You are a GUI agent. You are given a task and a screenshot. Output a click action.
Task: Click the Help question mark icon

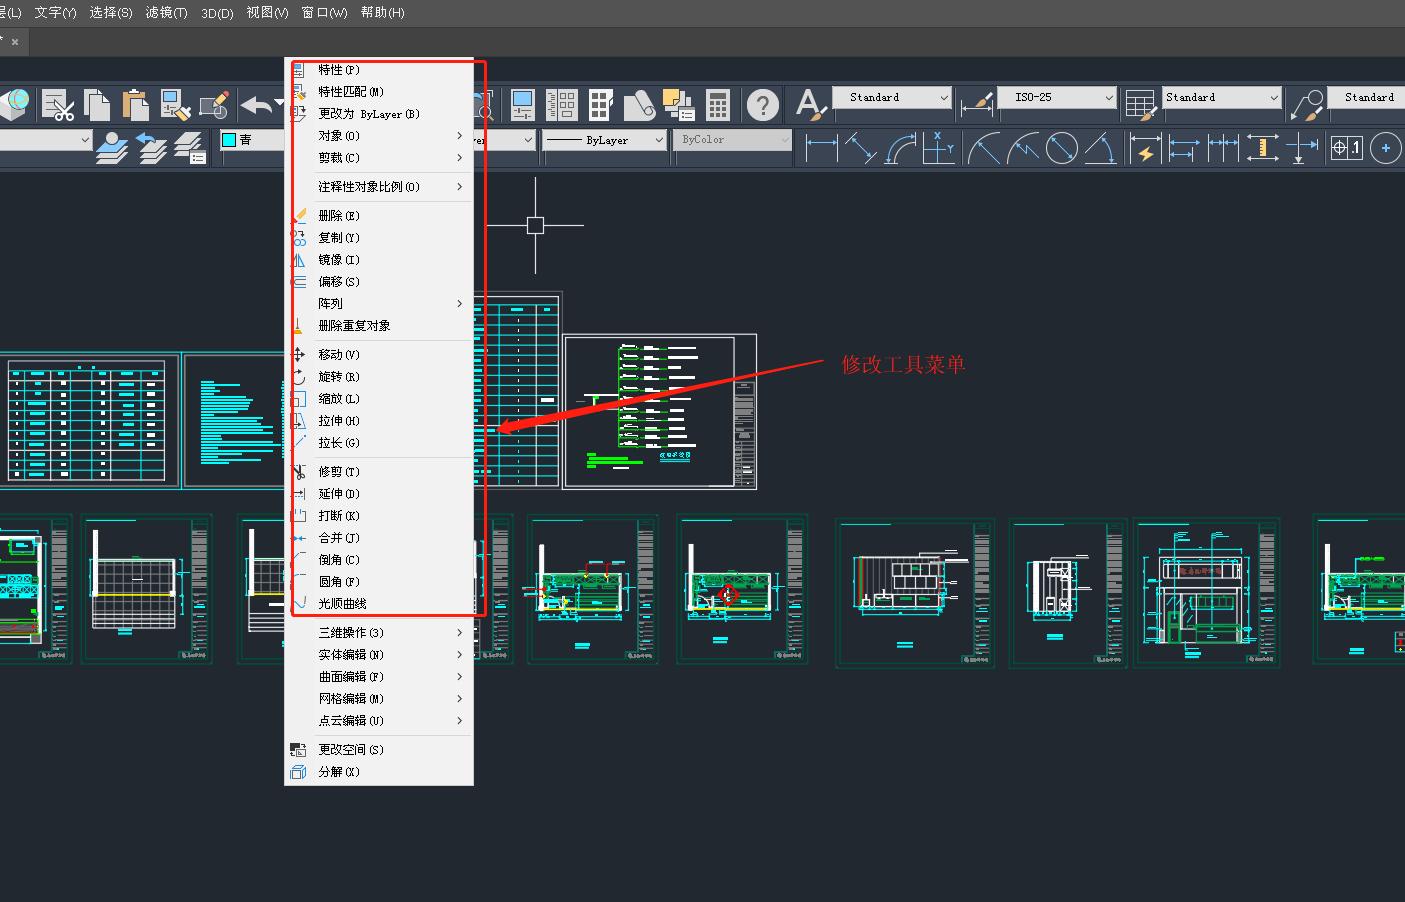tap(763, 104)
